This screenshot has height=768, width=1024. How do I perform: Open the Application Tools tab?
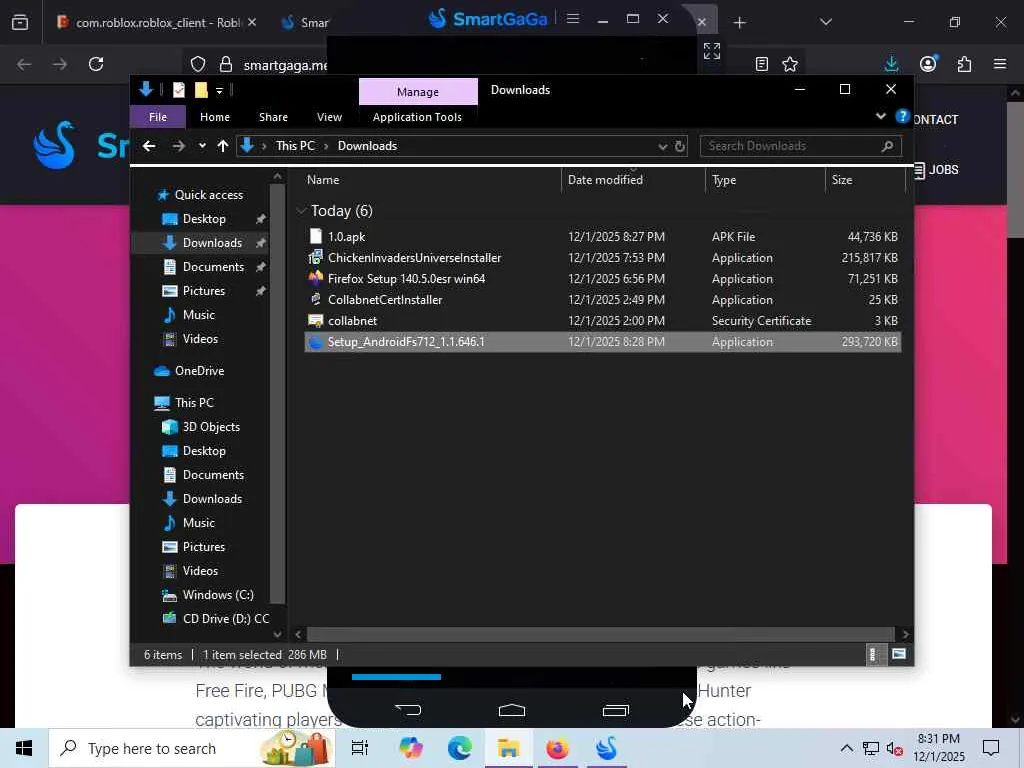tap(417, 117)
